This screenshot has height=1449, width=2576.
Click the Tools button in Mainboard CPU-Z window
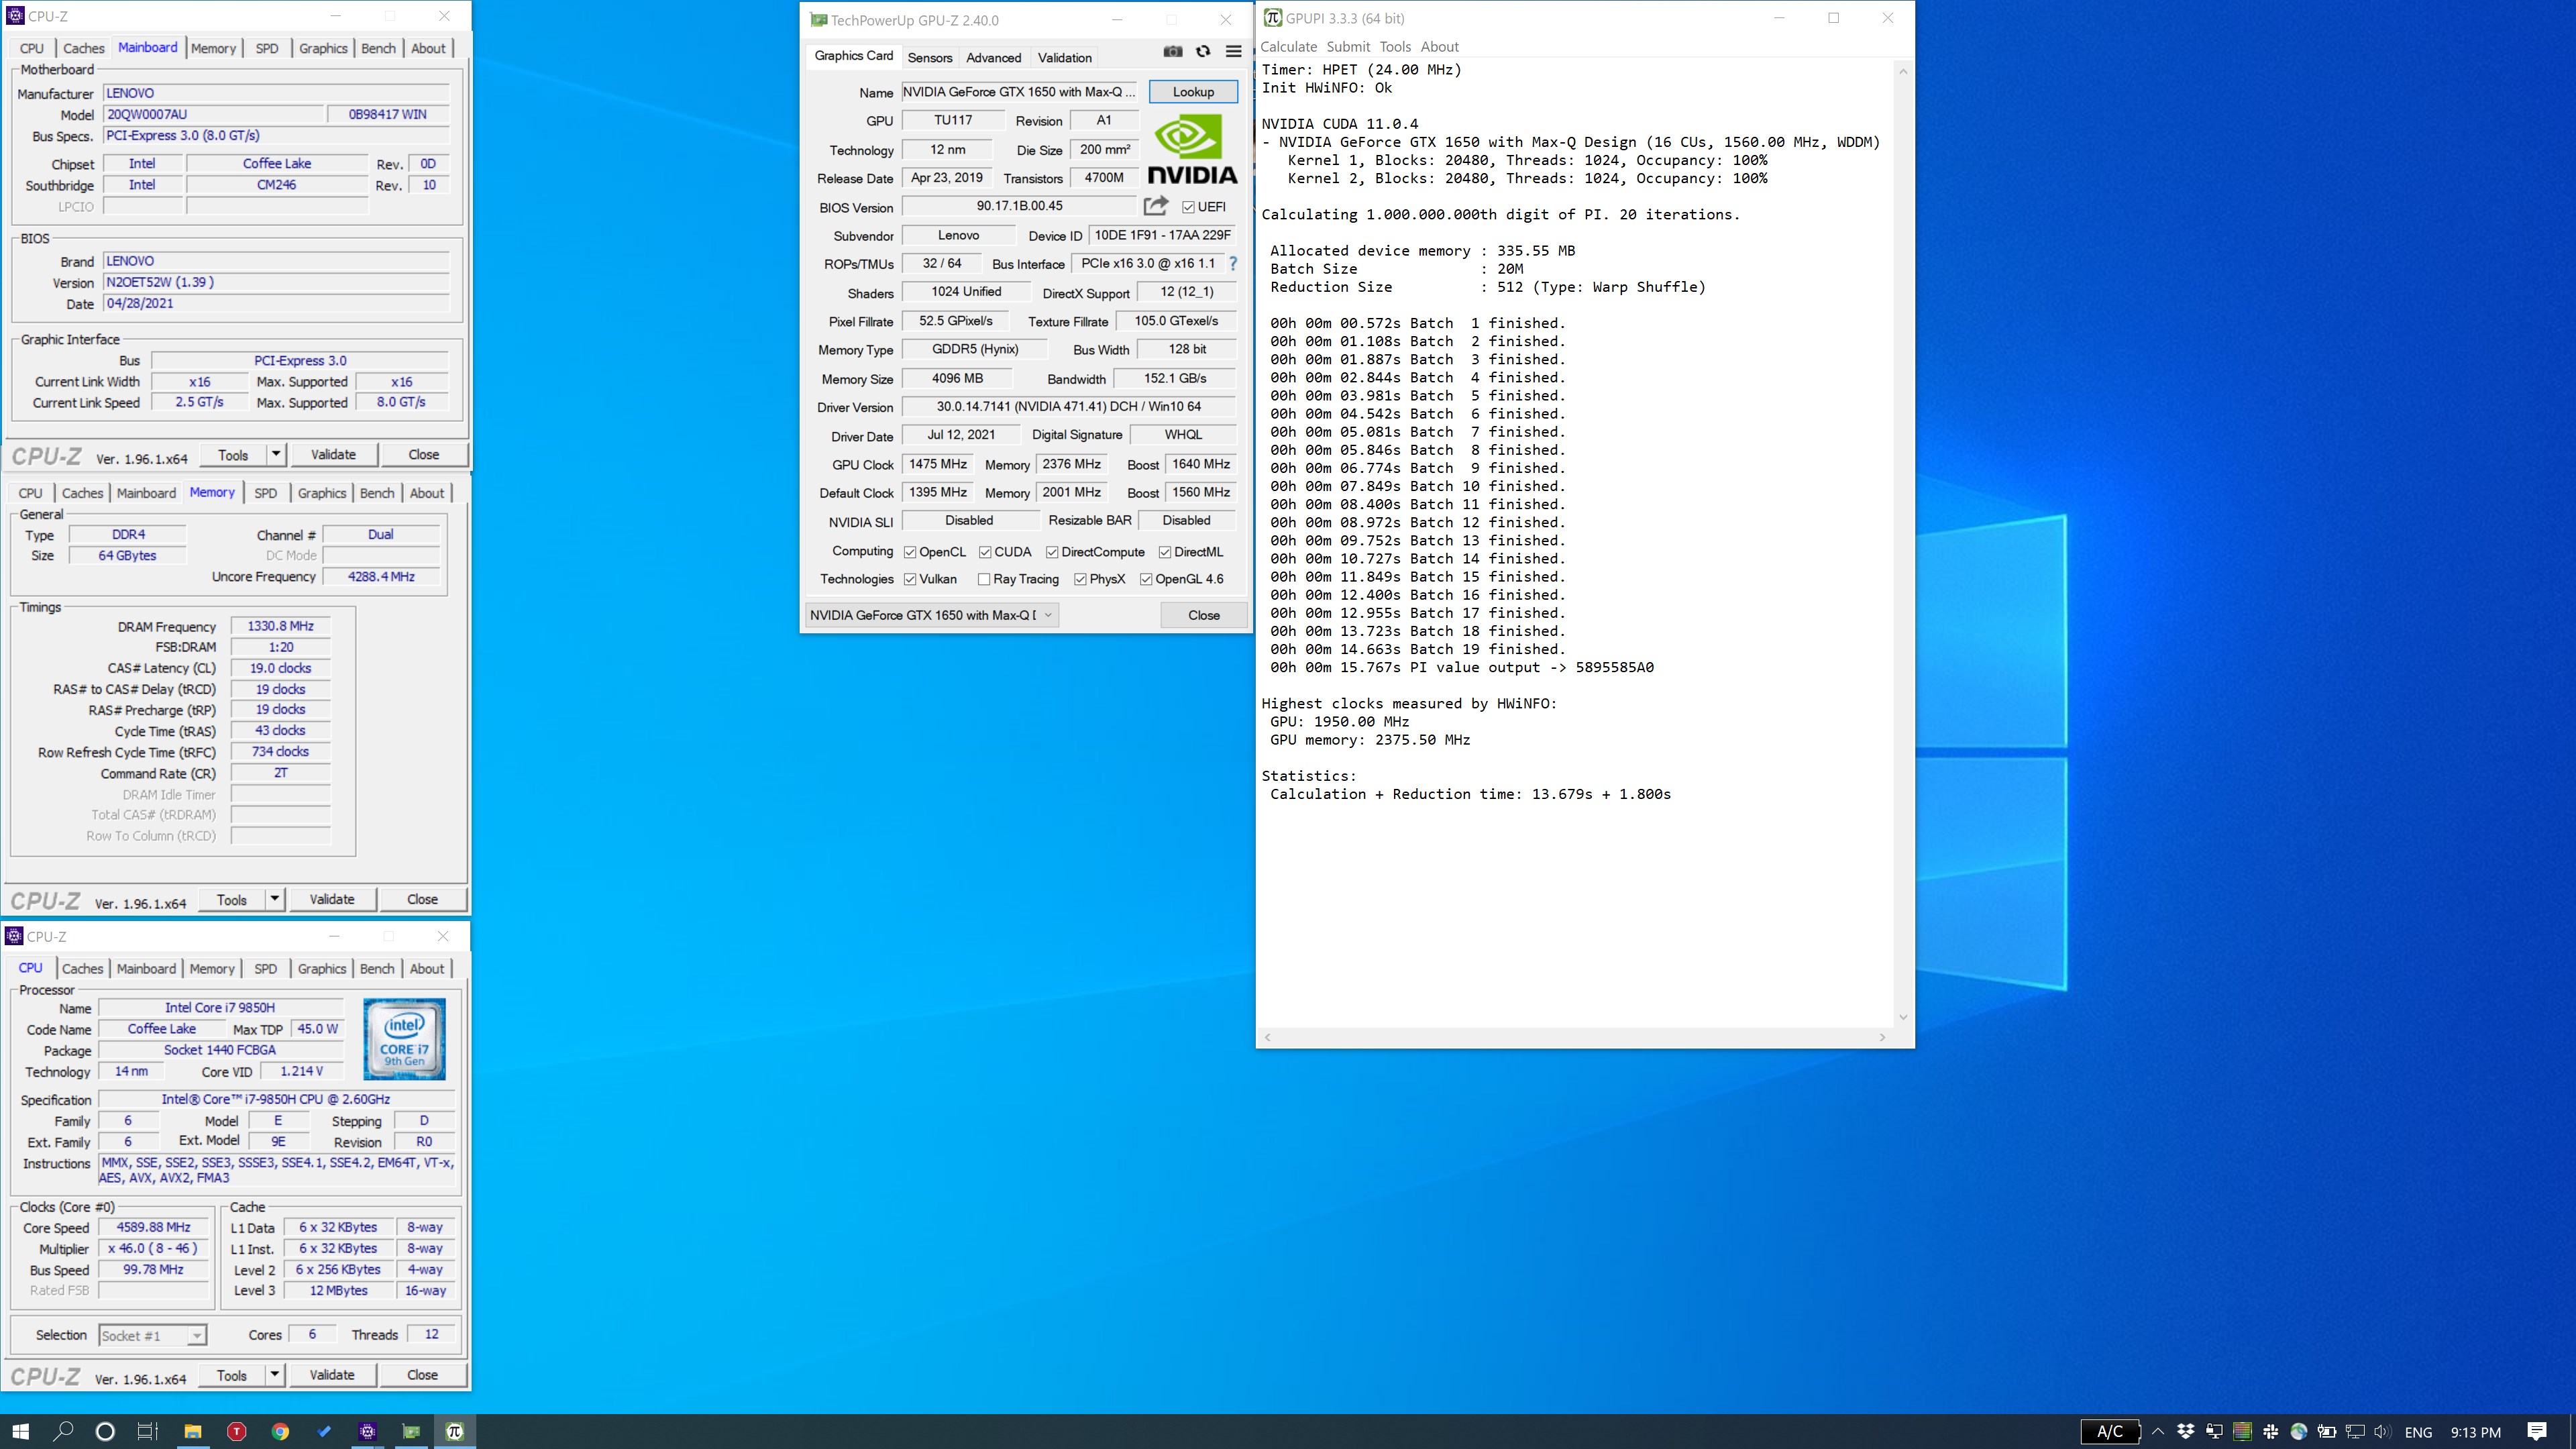pyautogui.click(x=233, y=454)
